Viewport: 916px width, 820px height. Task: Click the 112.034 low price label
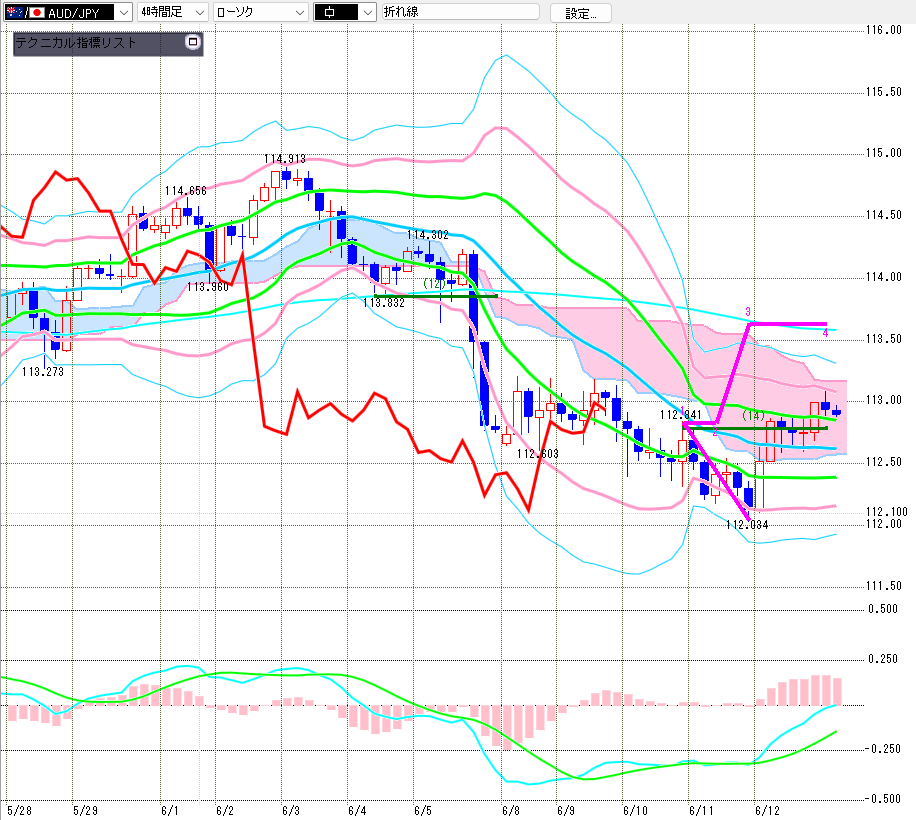pos(747,524)
